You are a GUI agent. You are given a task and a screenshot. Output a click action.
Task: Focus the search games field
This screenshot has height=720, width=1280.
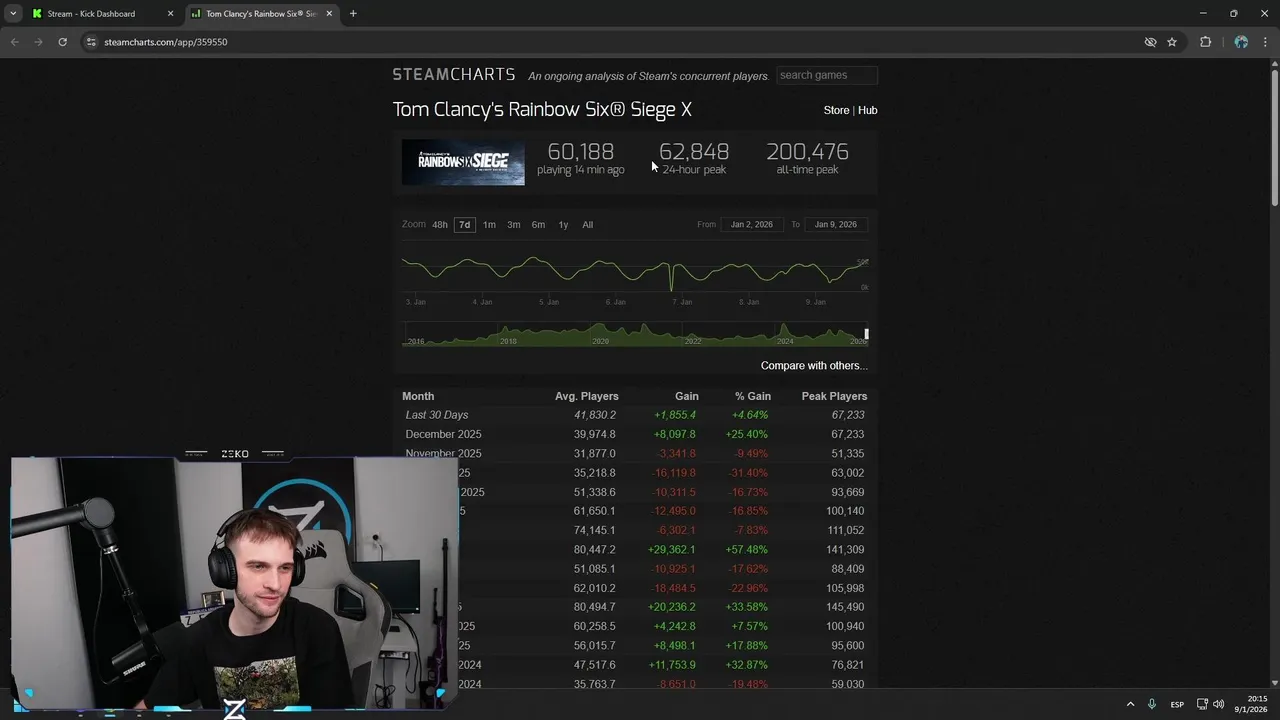[827, 75]
